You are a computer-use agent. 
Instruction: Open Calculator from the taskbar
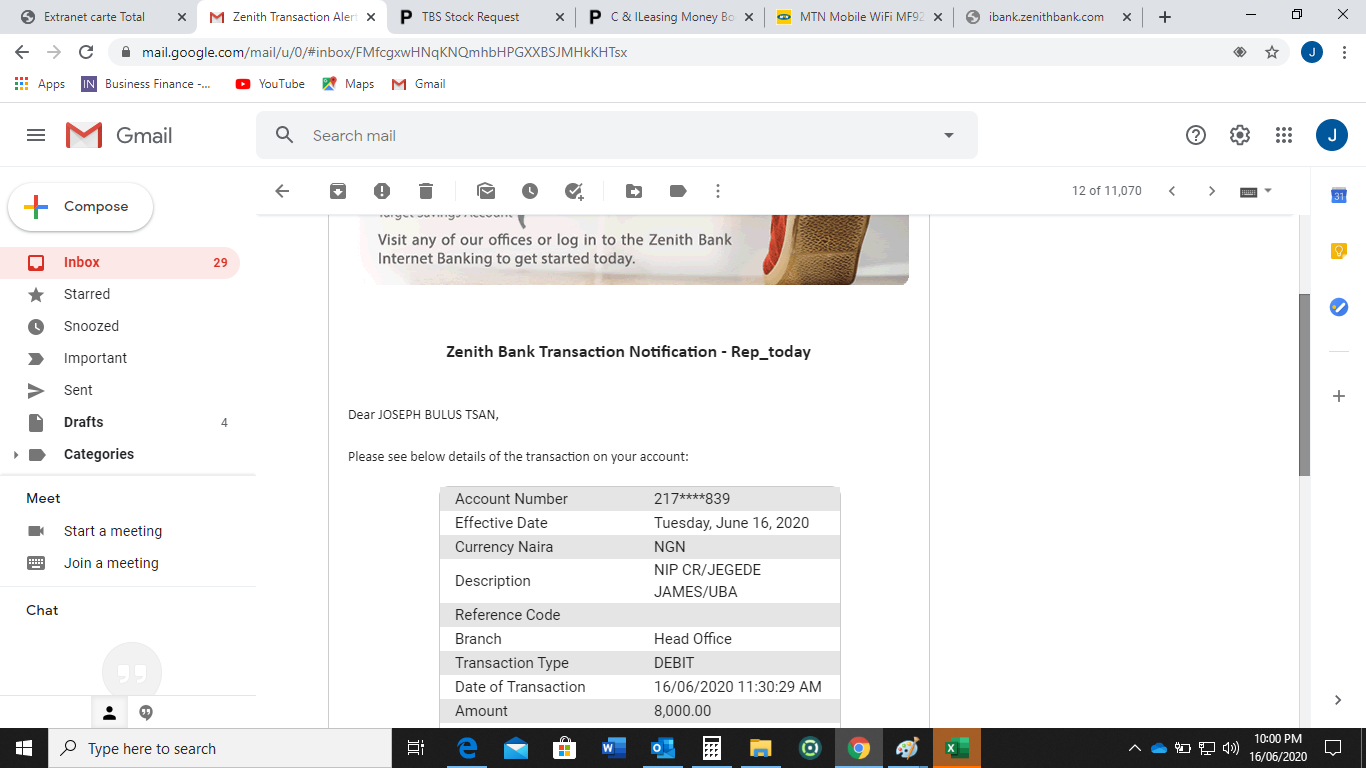click(x=712, y=748)
